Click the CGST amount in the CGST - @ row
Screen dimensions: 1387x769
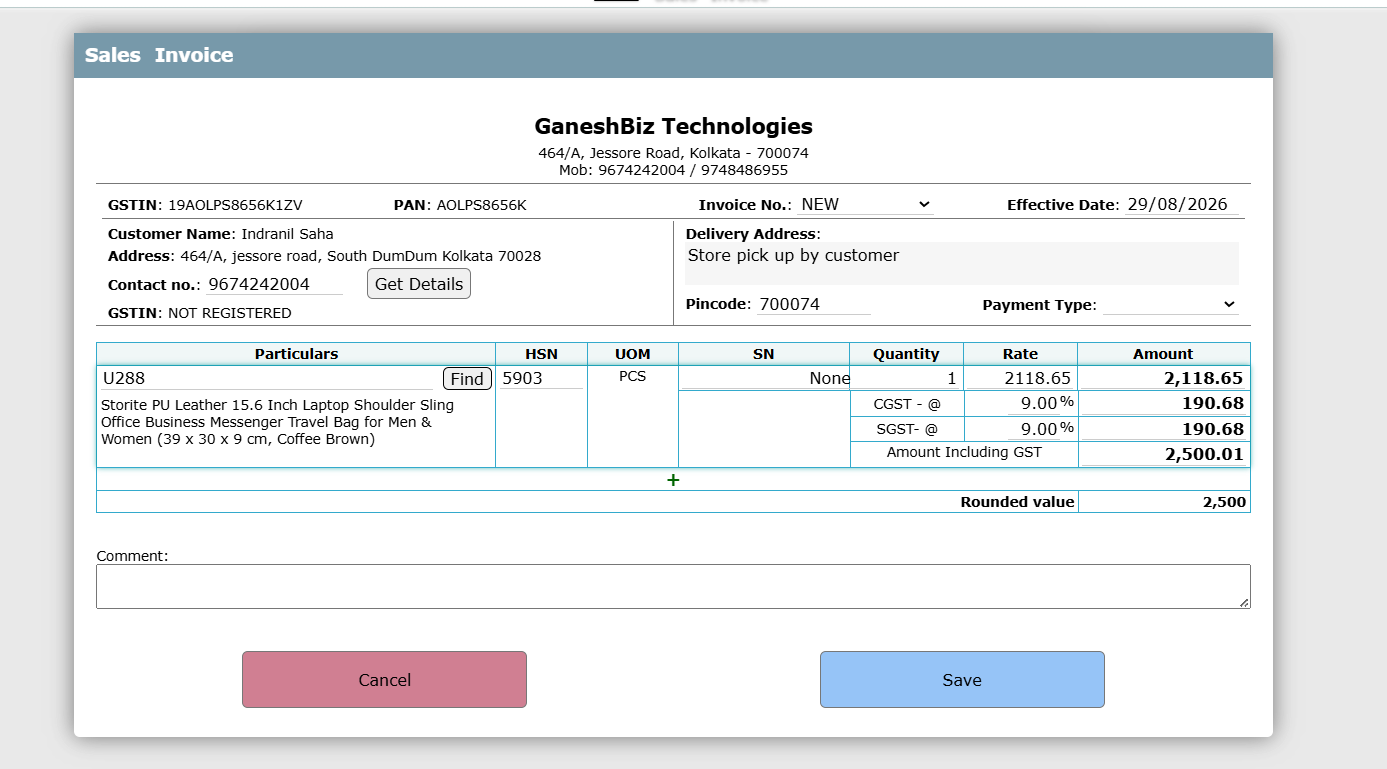pyautogui.click(x=1164, y=403)
